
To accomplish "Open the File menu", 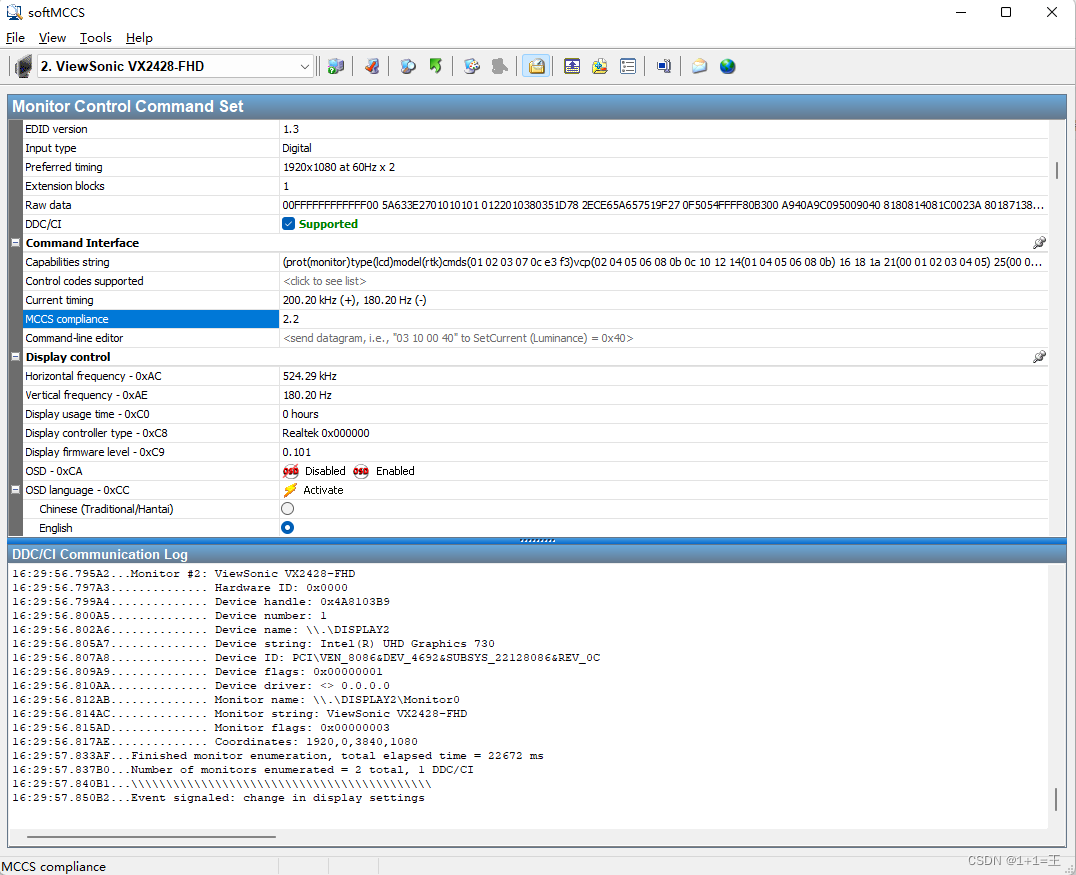I will pyautogui.click(x=15, y=38).
